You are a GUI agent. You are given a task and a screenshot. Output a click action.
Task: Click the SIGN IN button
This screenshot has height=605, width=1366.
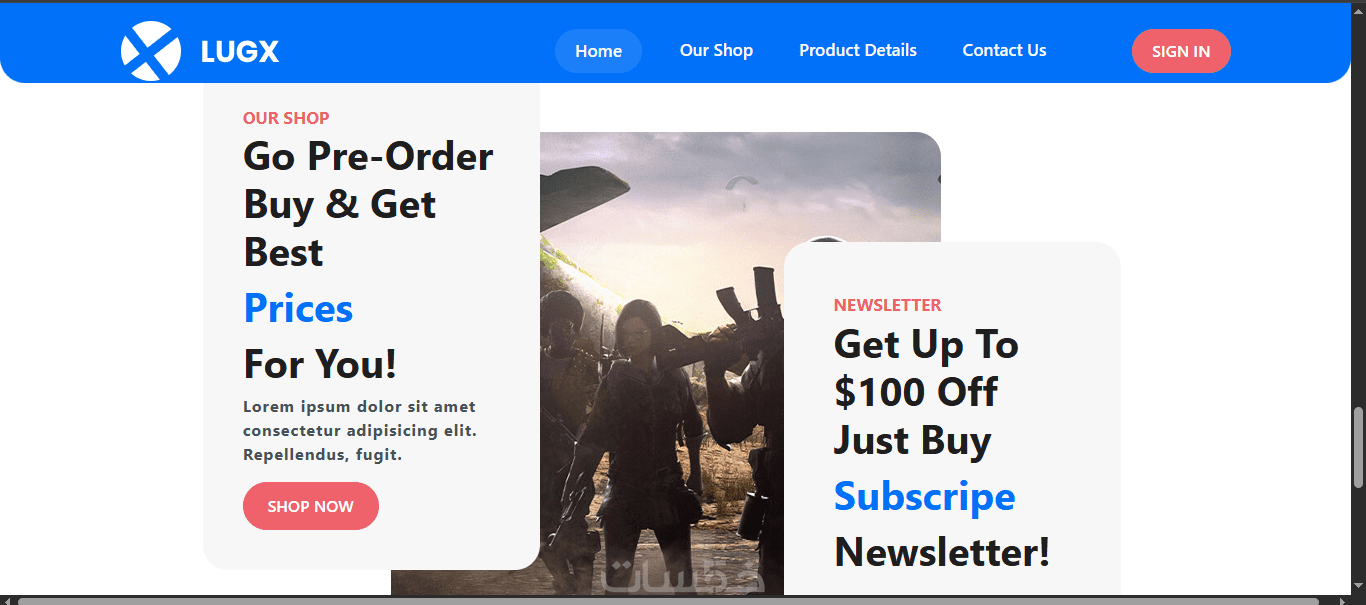(1181, 51)
